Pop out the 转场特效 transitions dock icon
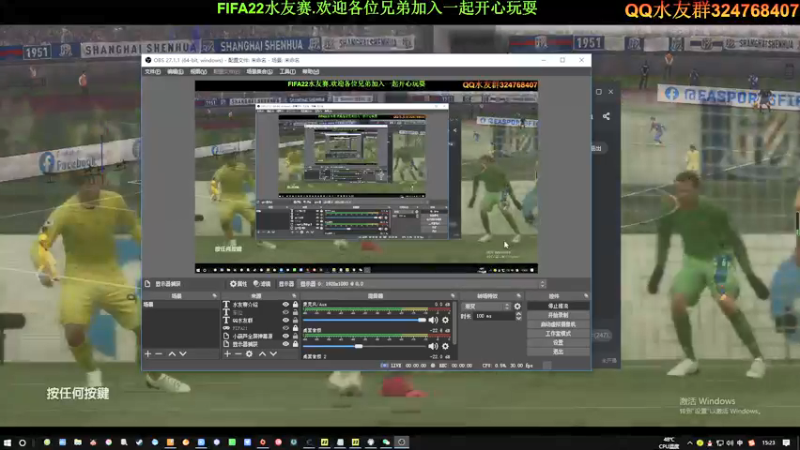 [x=518, y=296]
